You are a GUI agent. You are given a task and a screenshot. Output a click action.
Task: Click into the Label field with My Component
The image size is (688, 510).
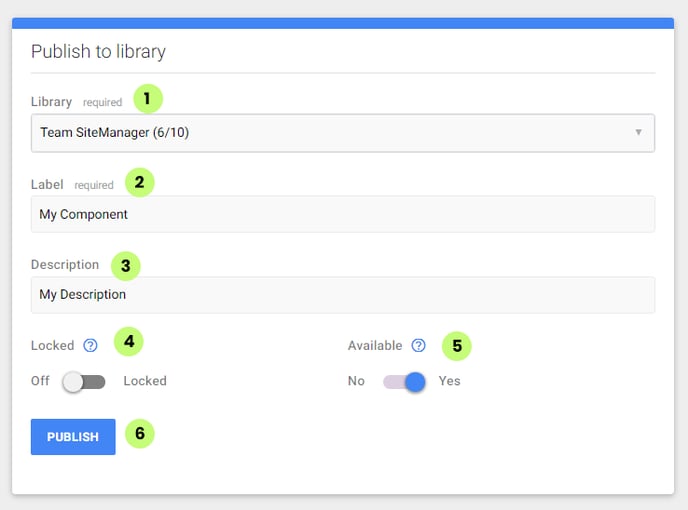click(343, 214)
